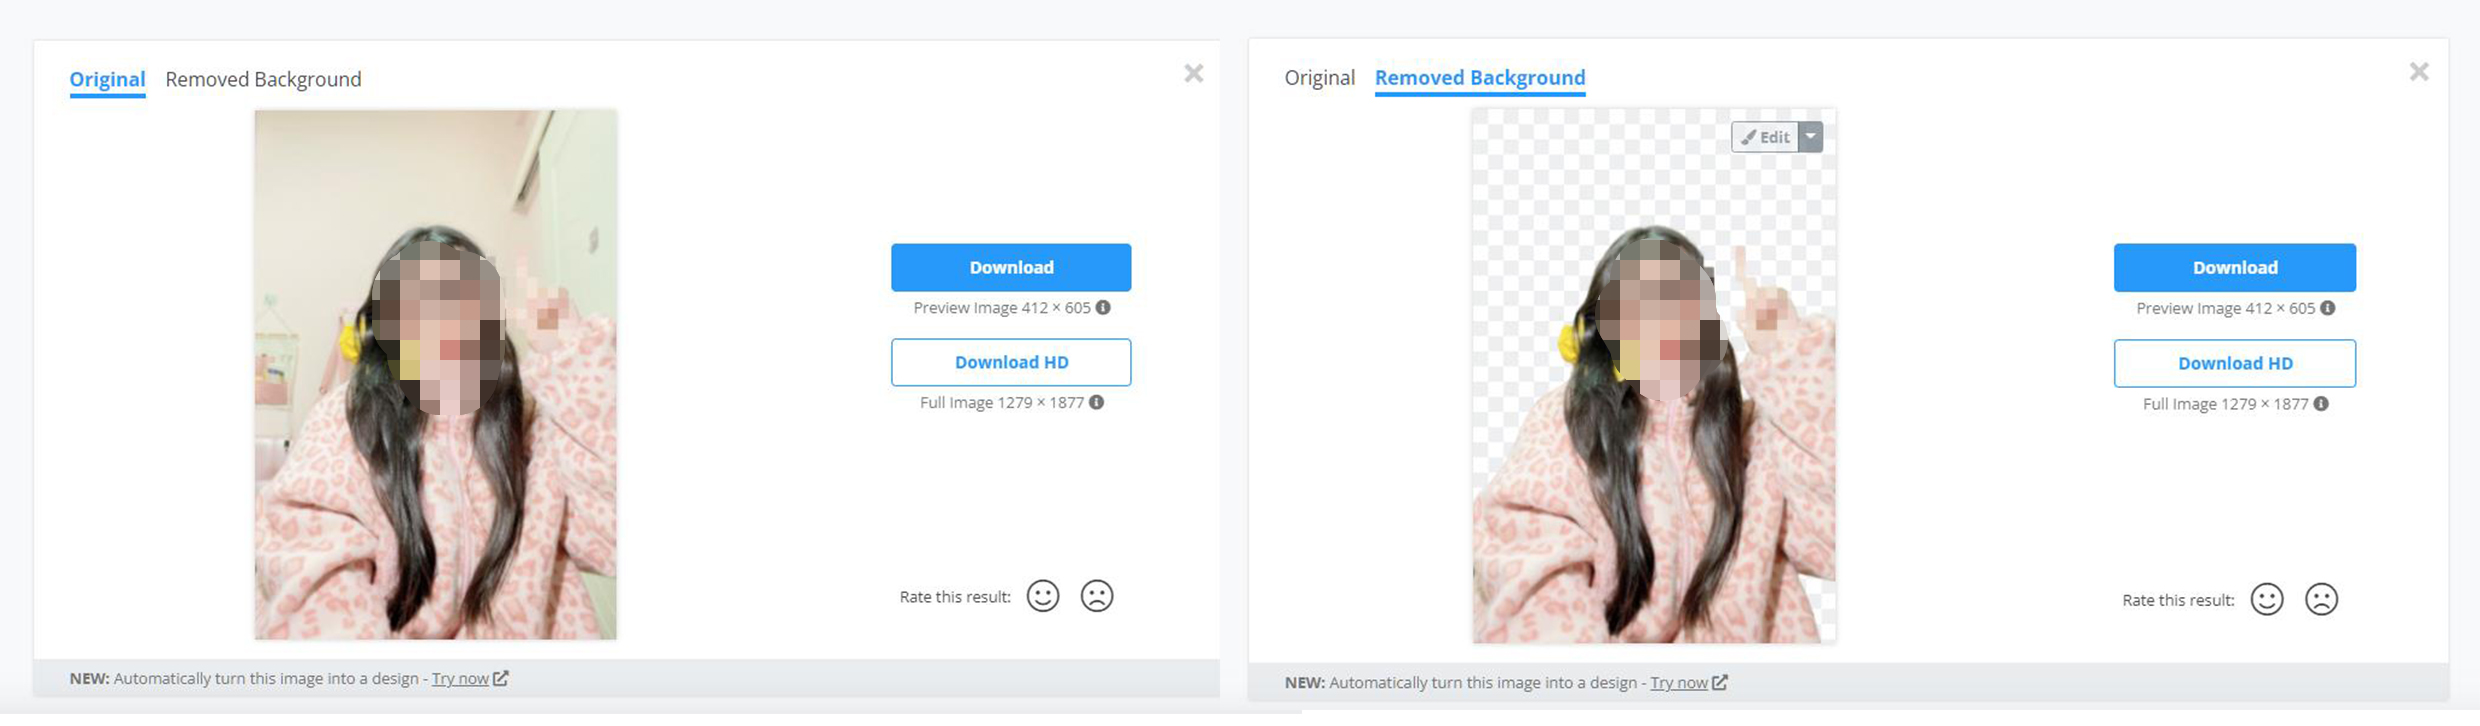Select the active Original tab in left panel
Image resolution: width=2480 pixels, height=726 pixels.
[x=107, y=79]
